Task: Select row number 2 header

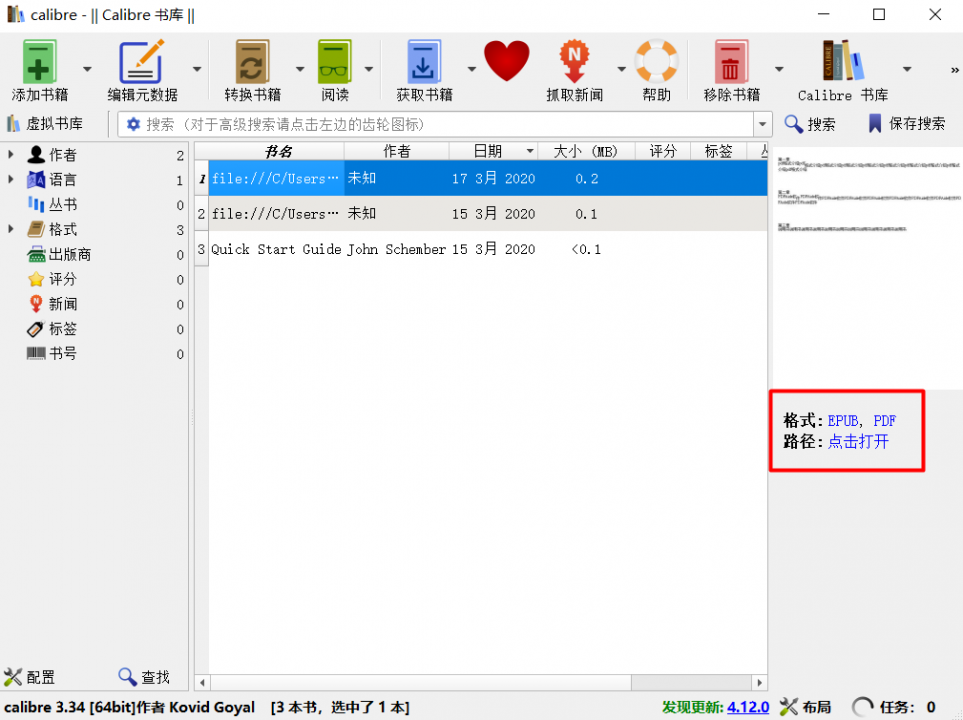Action: click(201, 214)
